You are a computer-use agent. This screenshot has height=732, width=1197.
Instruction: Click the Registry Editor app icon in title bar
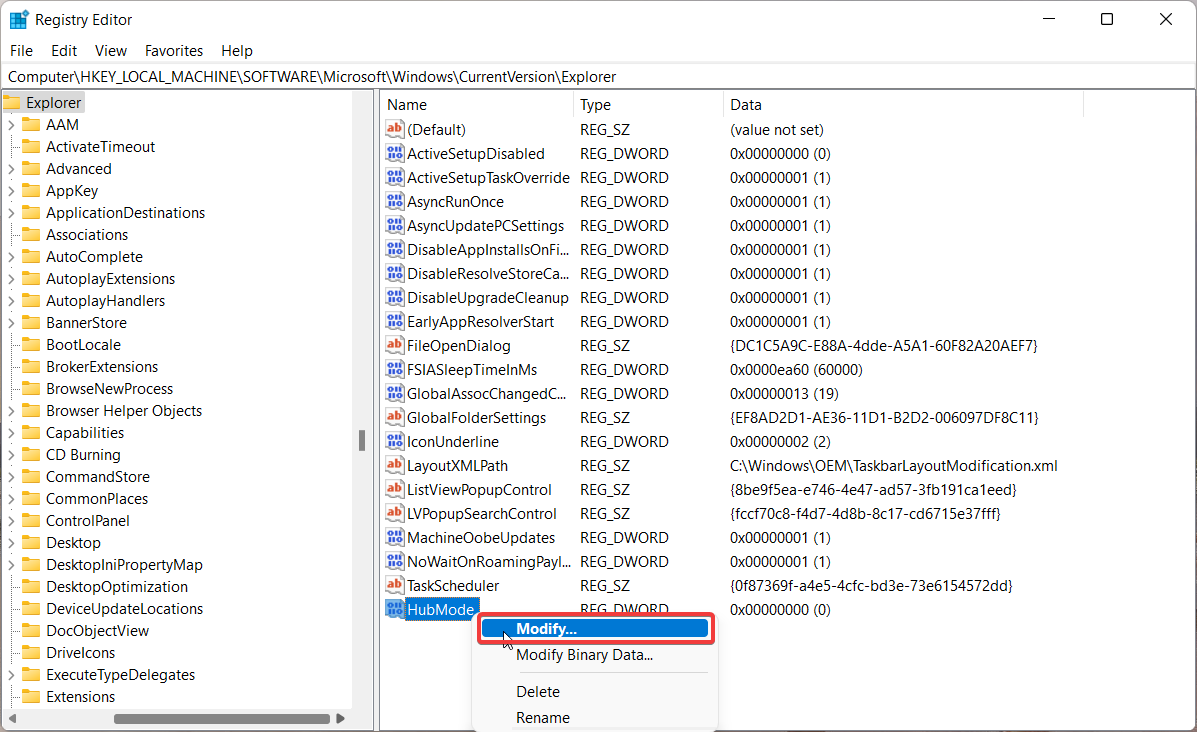18,20
